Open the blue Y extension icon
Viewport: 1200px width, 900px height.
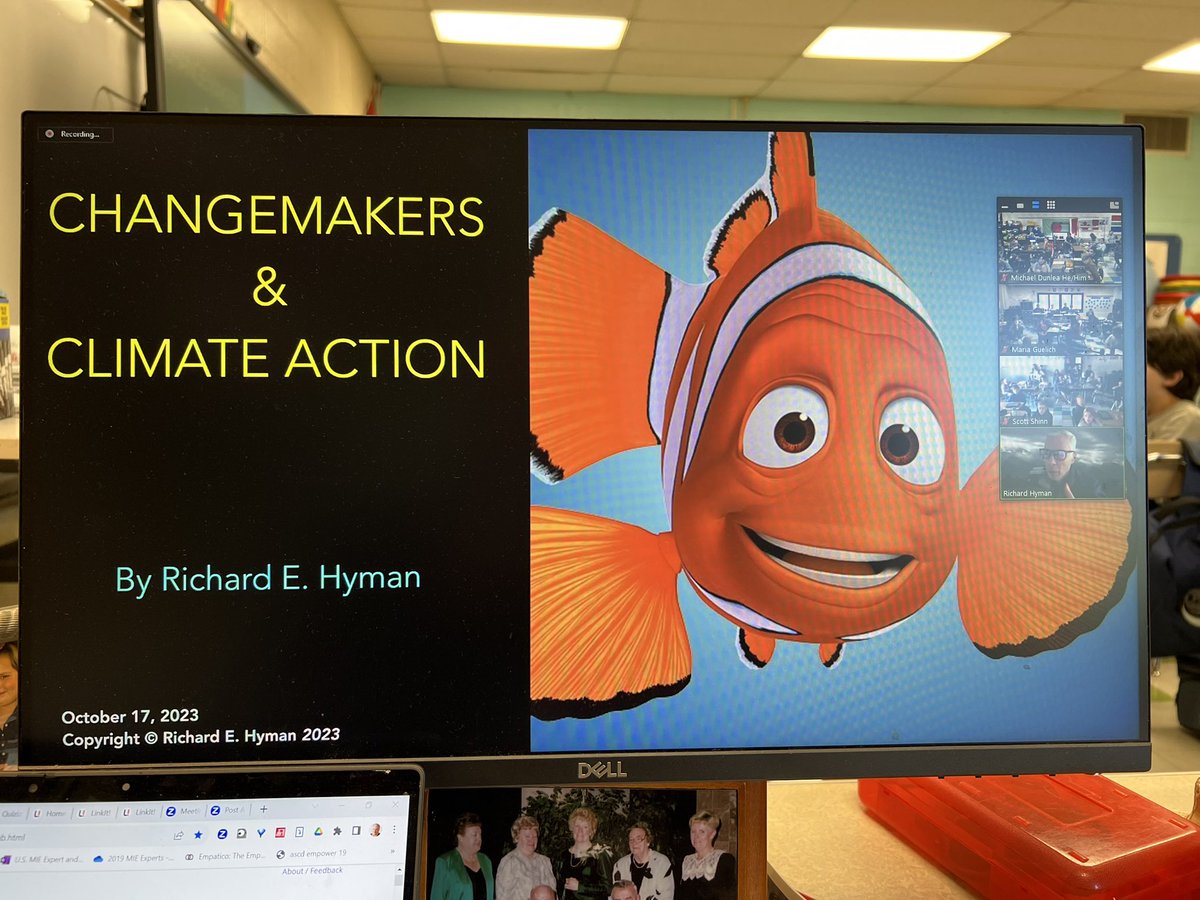[261, 833]
